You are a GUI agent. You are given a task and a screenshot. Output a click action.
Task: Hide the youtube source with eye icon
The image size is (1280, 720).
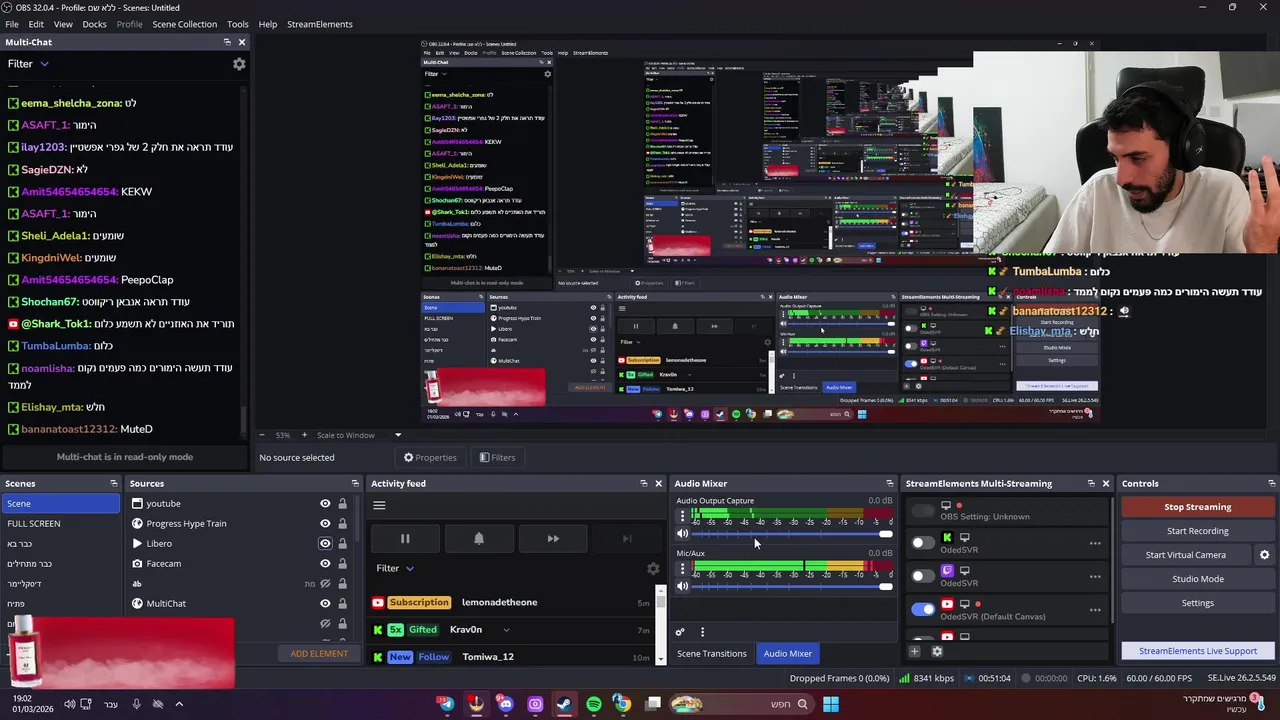pos(325,504)
